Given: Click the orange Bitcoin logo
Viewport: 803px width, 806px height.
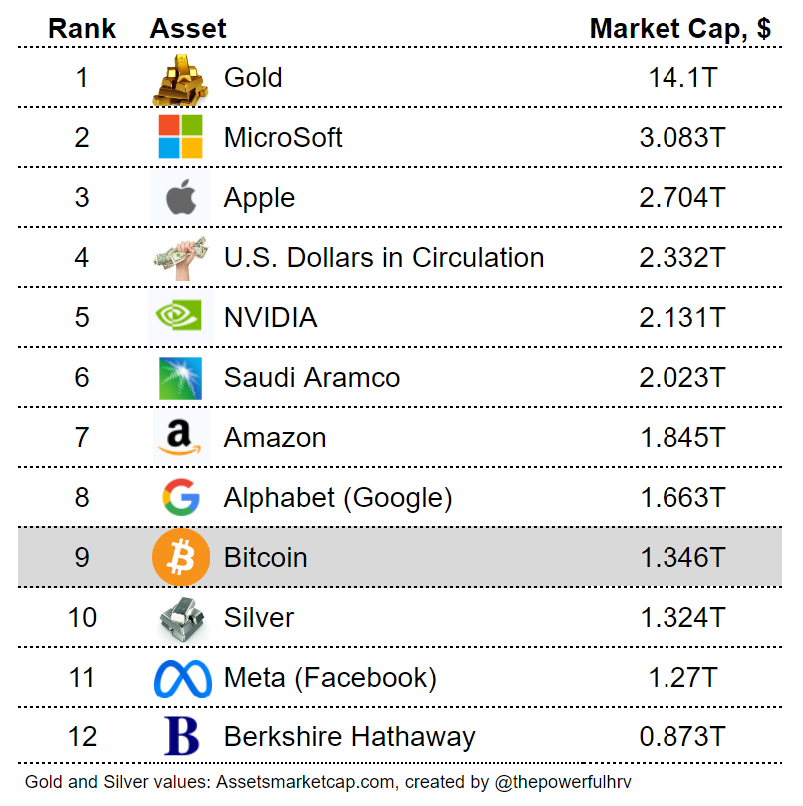Looking at the screenshot, I should pos(180,557).
